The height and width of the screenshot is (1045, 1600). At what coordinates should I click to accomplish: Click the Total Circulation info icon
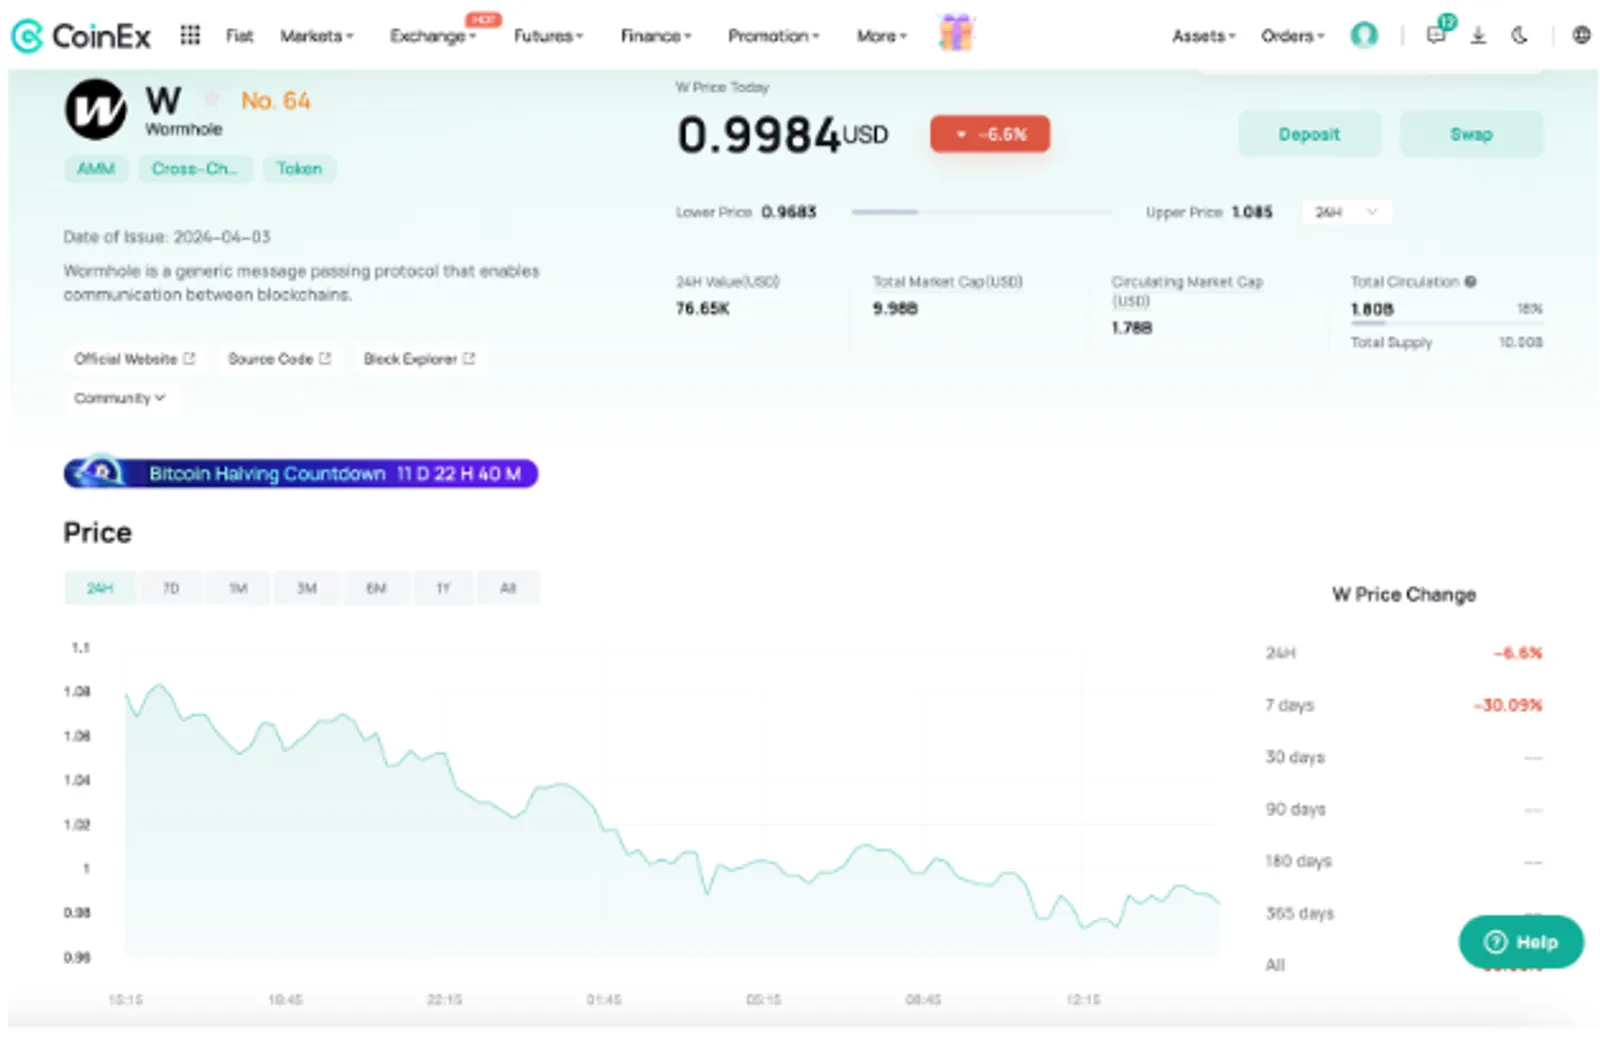coord(1470,282)
